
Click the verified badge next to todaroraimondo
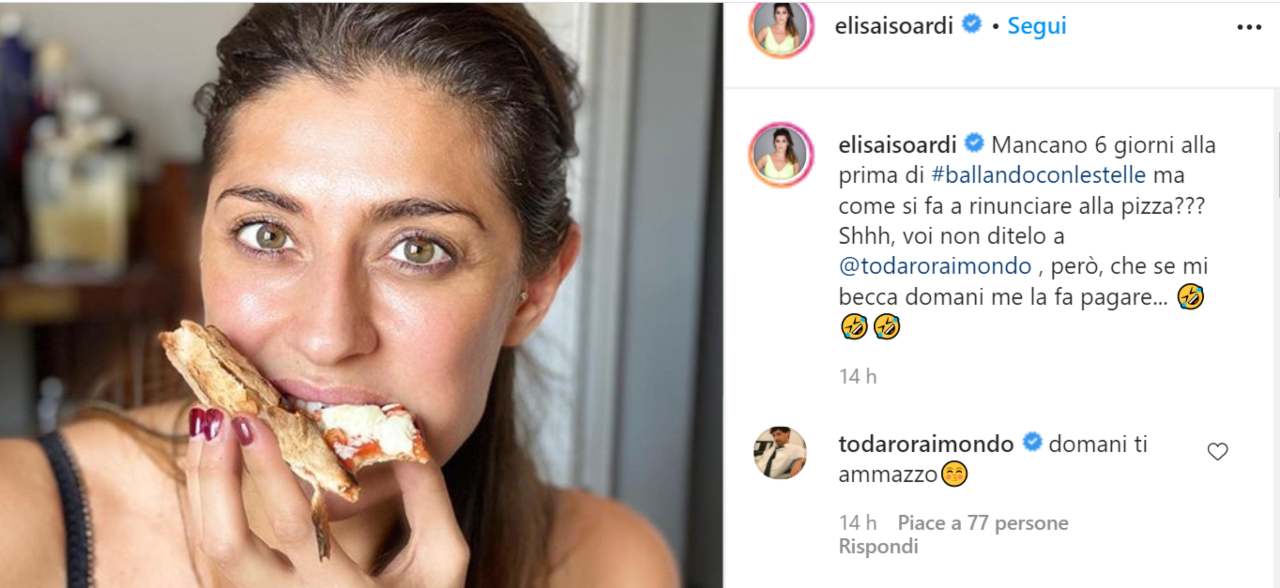tap(1034, 444)
